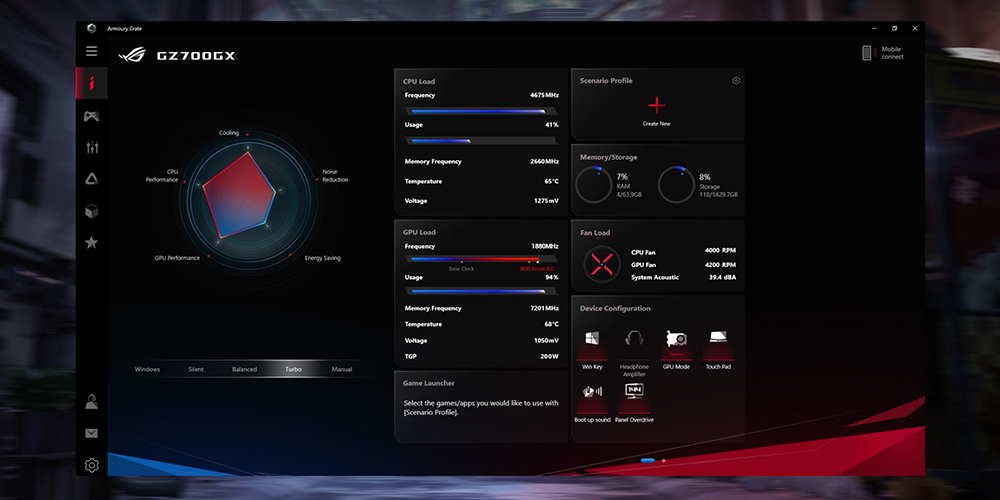Go to second dashboard page dot
The height and width of the screenshot is (500, 1000).
coord(664,460)
